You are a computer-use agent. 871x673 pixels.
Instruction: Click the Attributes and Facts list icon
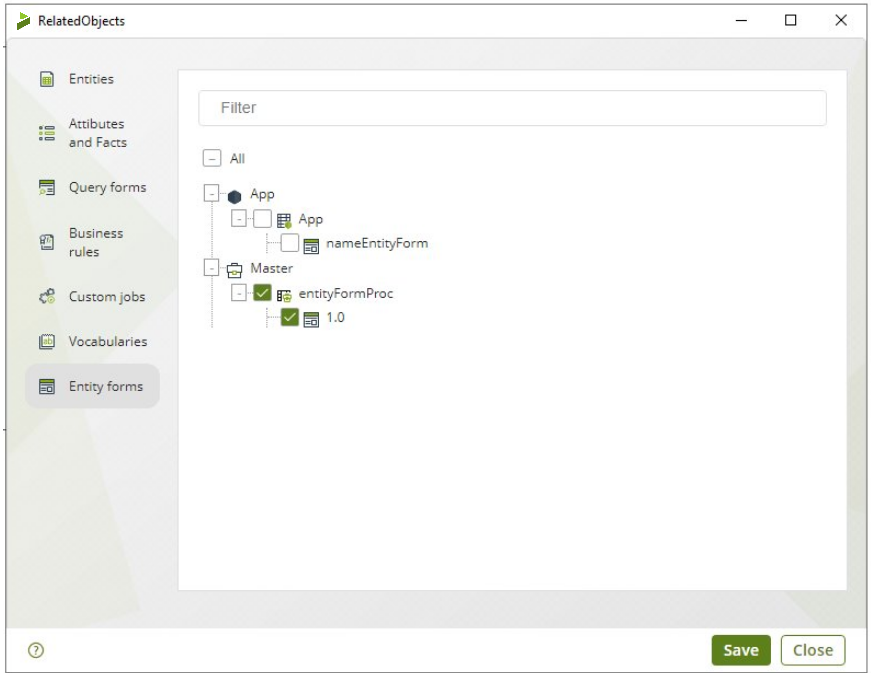pos(46,133)
